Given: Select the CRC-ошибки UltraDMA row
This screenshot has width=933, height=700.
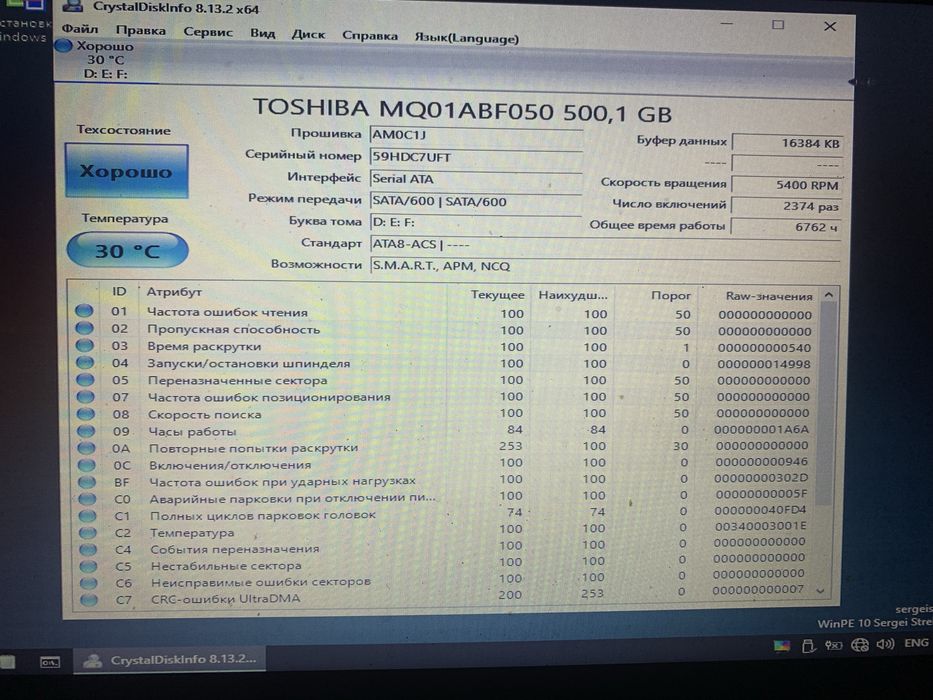Looking at the screenshot, I should [x=445, y=595].
